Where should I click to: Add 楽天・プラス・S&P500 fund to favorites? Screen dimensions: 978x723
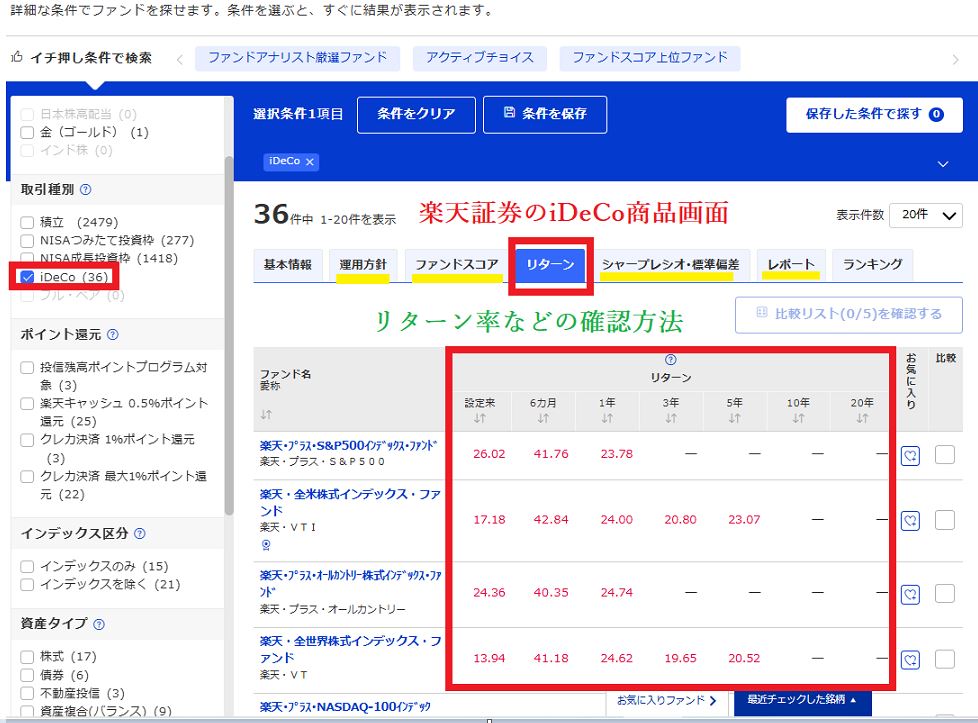[910, 455]
